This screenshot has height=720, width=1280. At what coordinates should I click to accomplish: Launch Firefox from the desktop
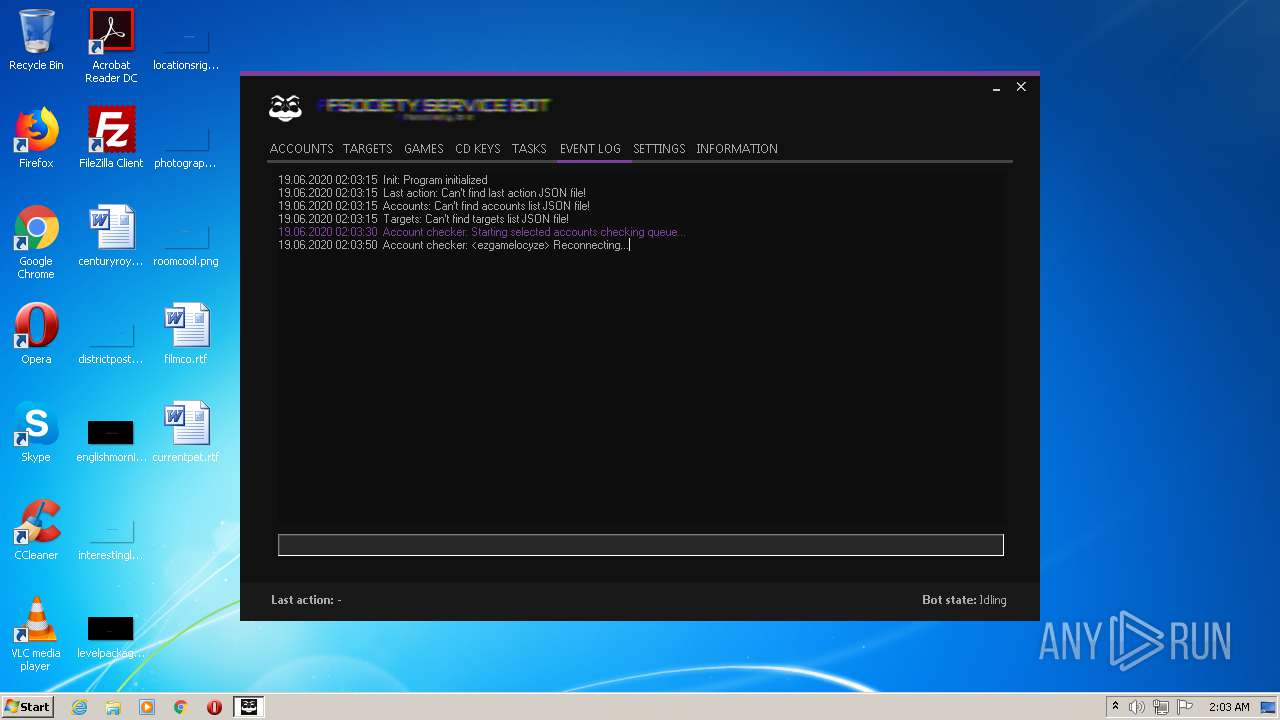36,138
